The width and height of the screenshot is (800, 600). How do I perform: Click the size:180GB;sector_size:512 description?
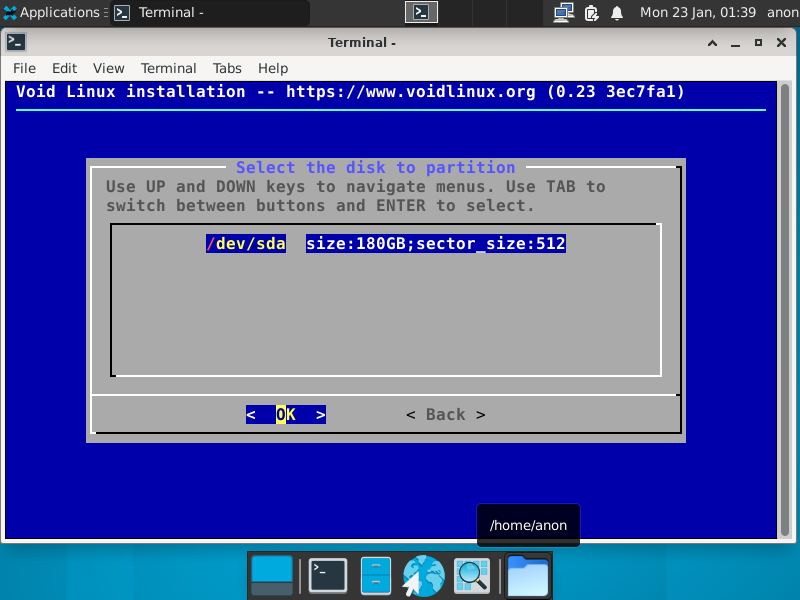click(x=436, y=243)
